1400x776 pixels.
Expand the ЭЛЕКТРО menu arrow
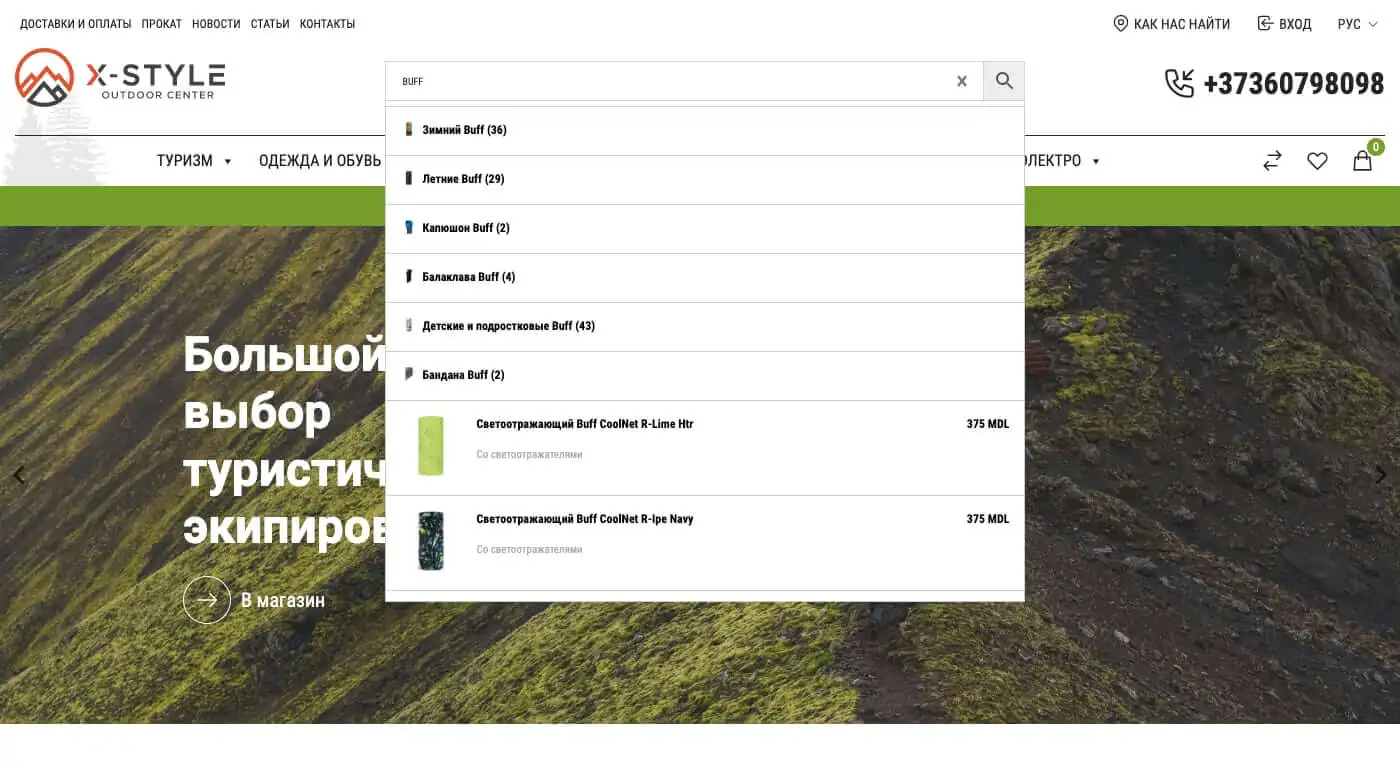[1096, 161]
